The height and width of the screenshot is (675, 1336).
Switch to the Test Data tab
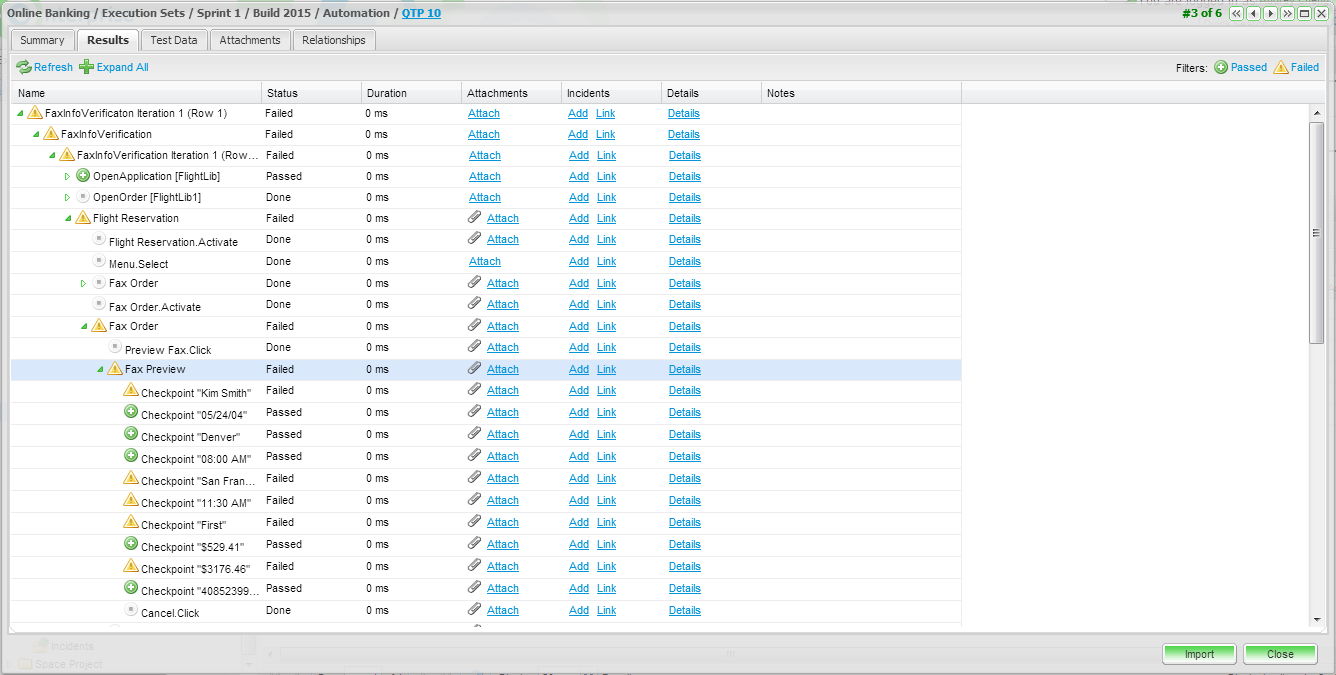click(x=174, y=40)
